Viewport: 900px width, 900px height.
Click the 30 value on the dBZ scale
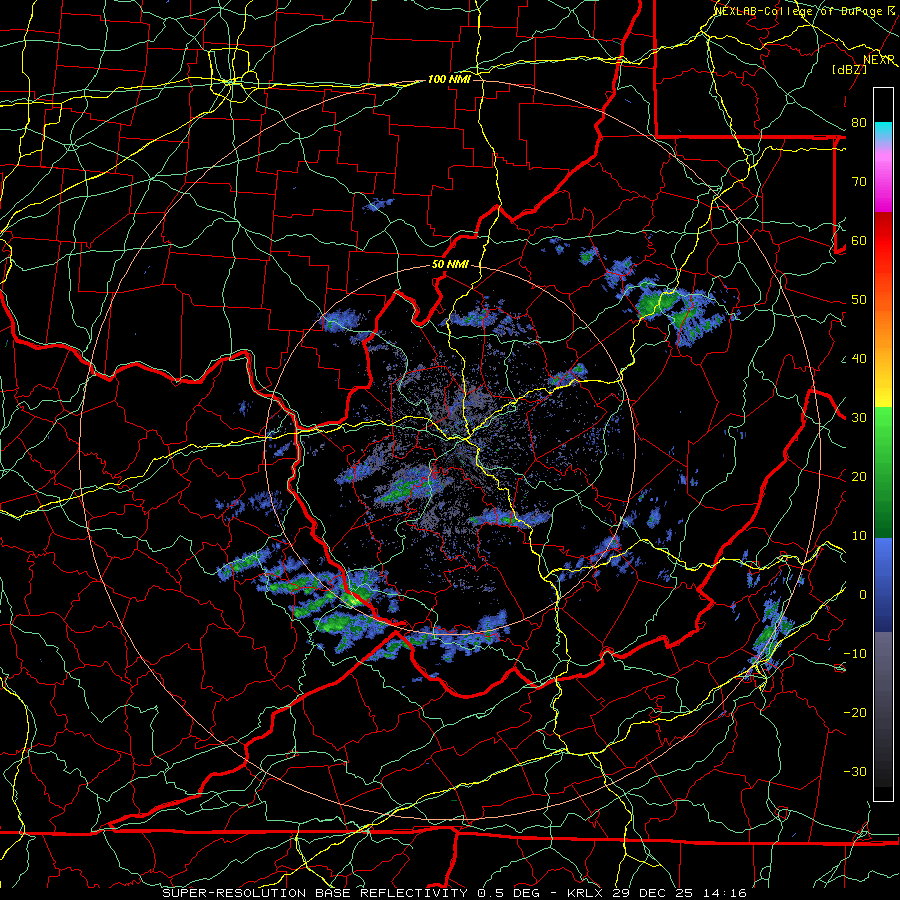coord(859,418)
